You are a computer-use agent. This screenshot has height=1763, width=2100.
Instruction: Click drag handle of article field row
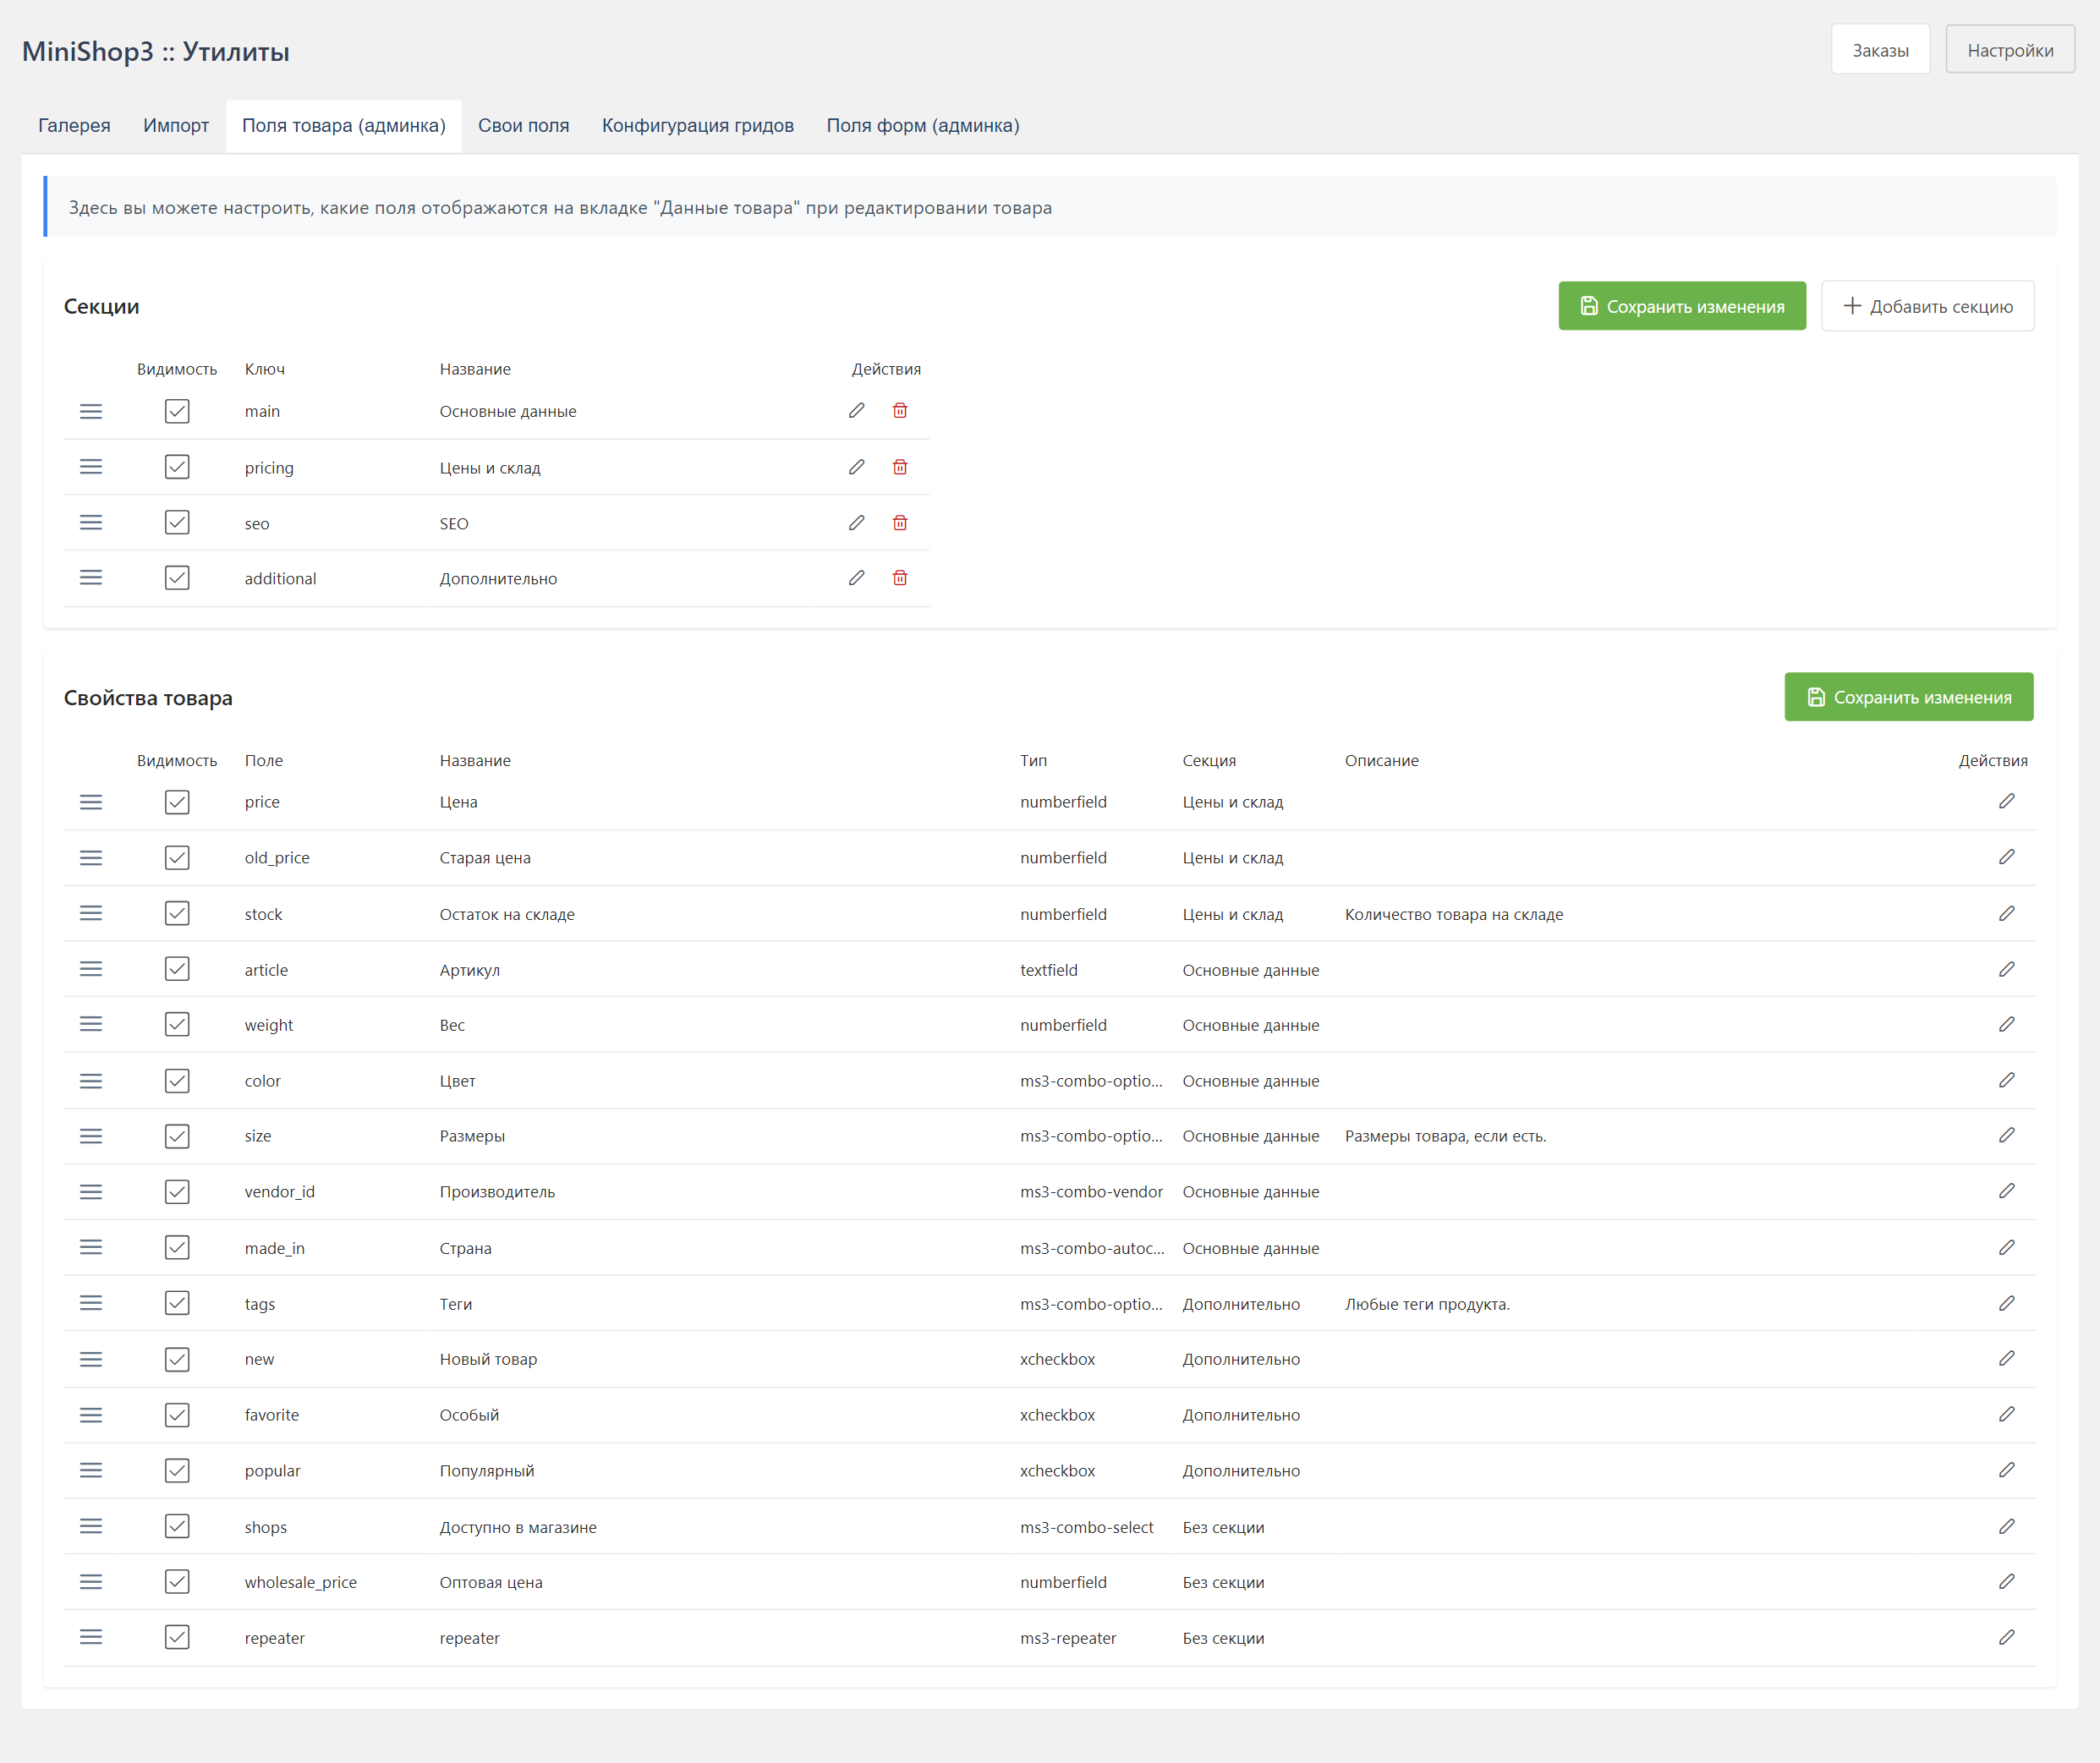(91, 969)
